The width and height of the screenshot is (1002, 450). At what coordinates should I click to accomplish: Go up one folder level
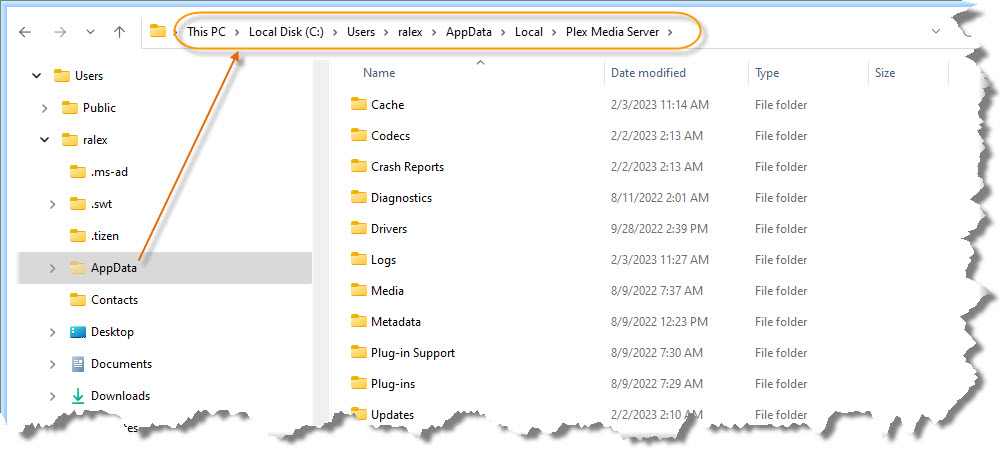[x=119, y=32]
